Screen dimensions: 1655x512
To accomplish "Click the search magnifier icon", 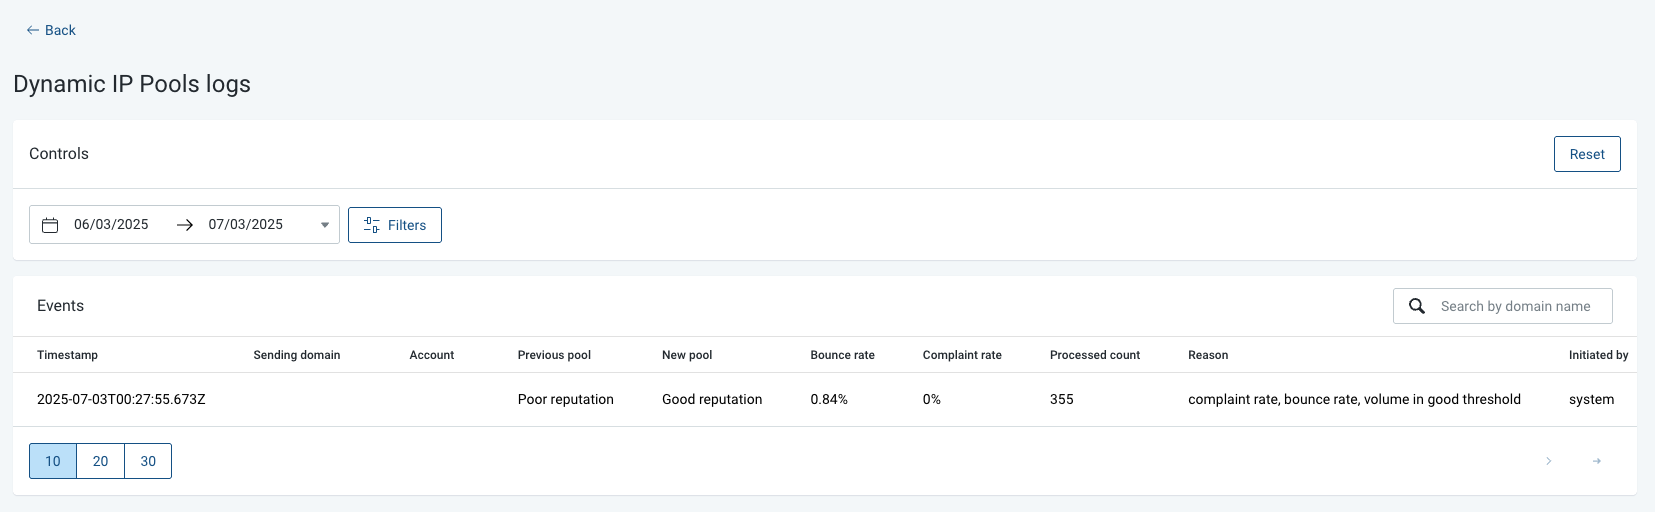I will 1417,306.
